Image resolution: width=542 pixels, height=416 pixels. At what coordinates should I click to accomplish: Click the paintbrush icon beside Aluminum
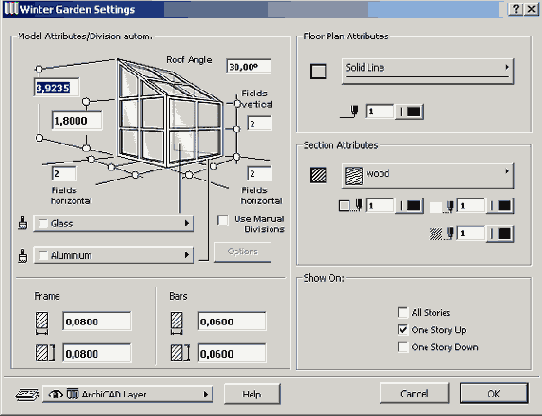pyautogui.click(x=23, y=256)
